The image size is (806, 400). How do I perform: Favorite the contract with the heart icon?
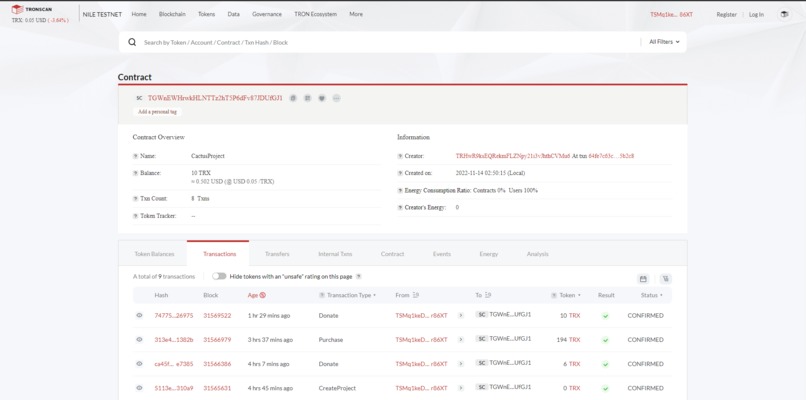coord(322,98)
